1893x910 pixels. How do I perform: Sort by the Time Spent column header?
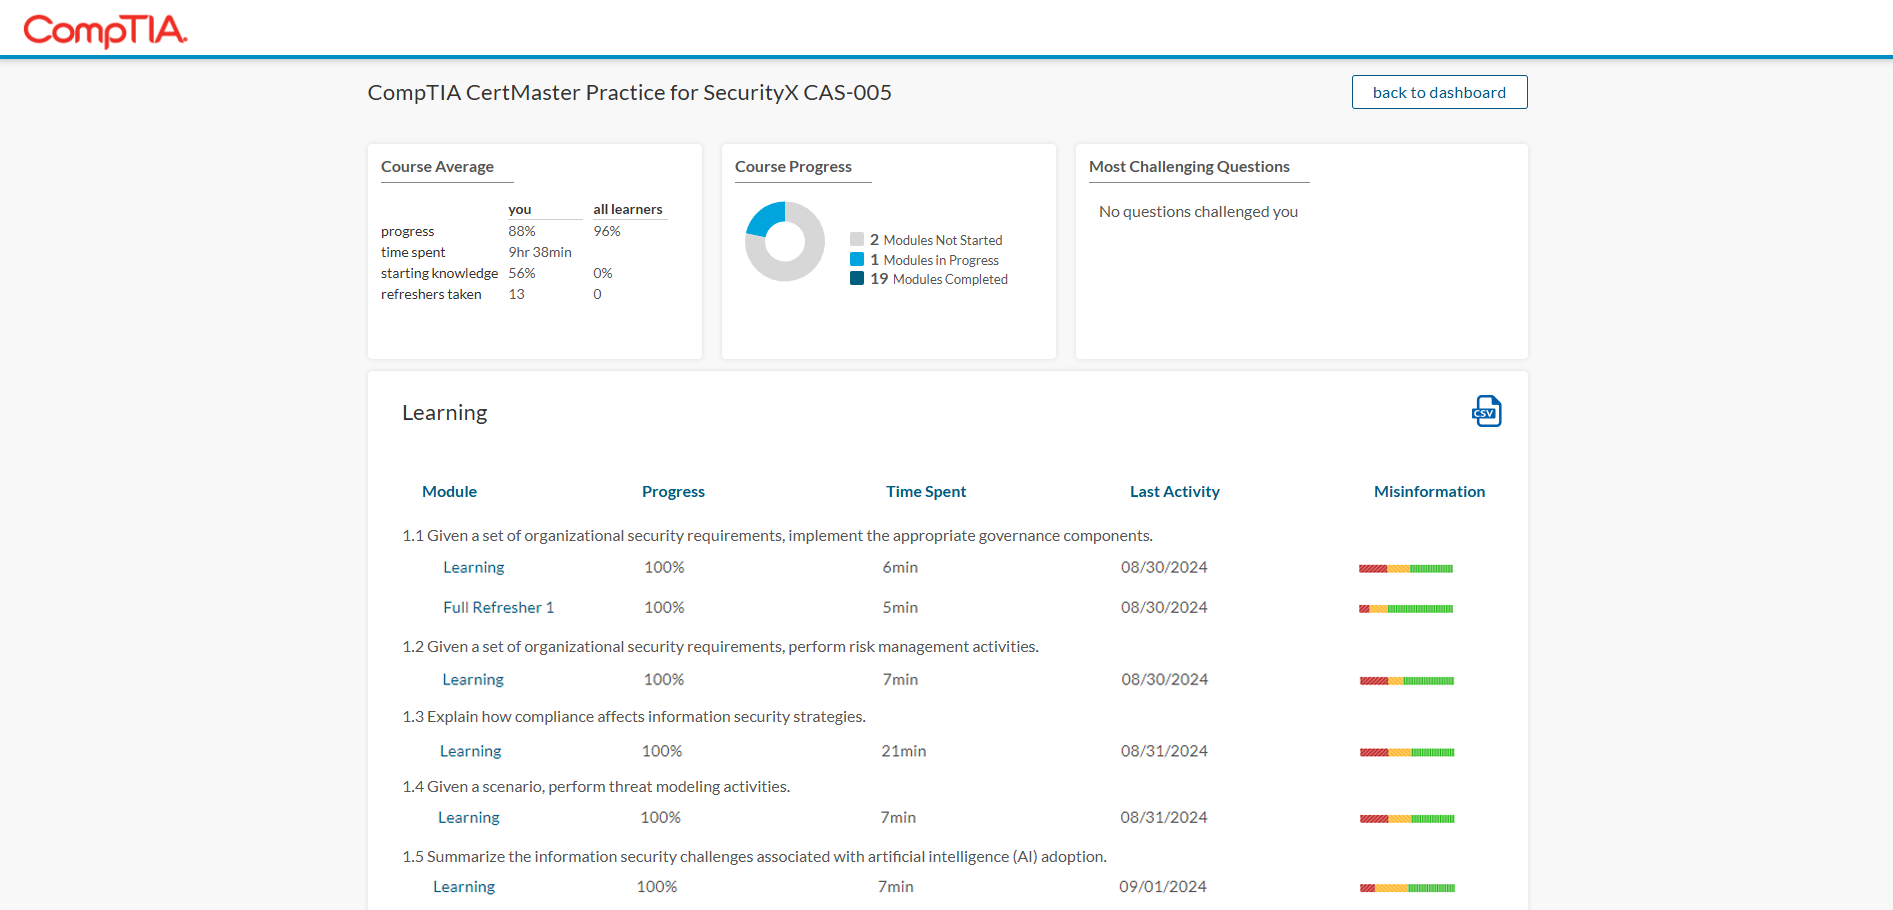(x=926, y=491)
